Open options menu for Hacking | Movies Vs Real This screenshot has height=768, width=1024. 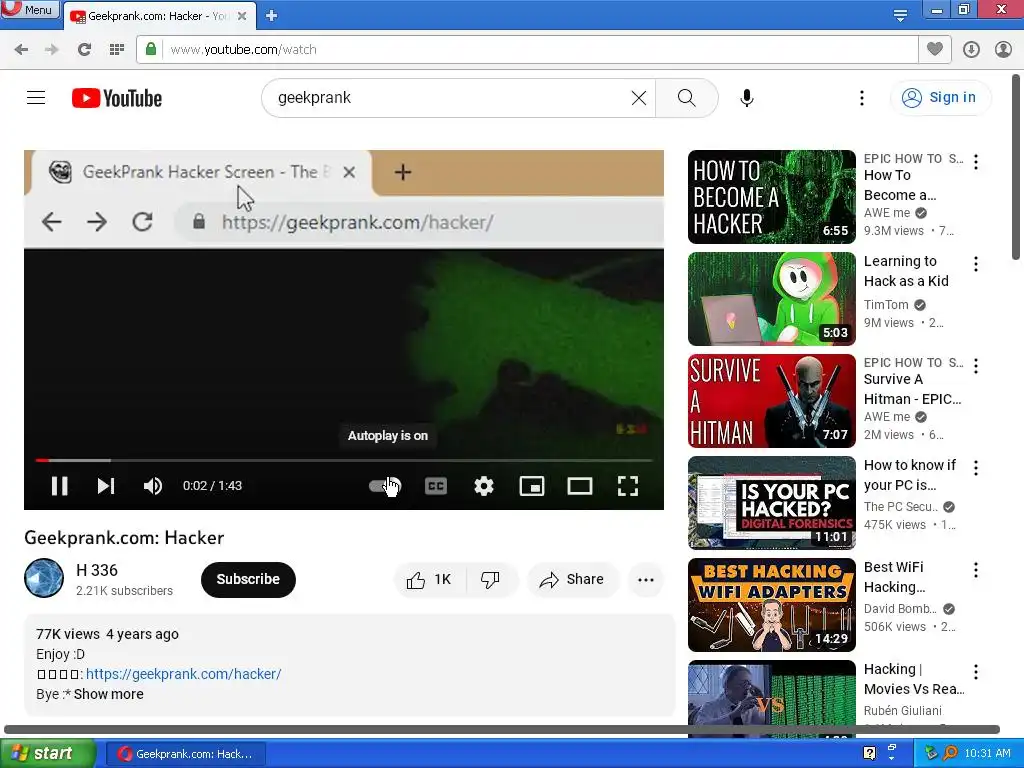[976, 671]
